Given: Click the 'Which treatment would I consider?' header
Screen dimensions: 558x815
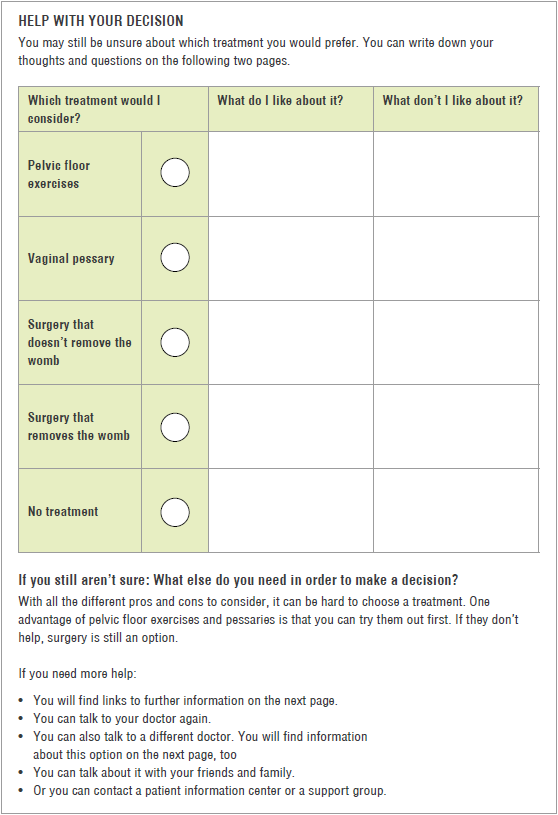Looking at the screenshot, I should tap(94, 109).
